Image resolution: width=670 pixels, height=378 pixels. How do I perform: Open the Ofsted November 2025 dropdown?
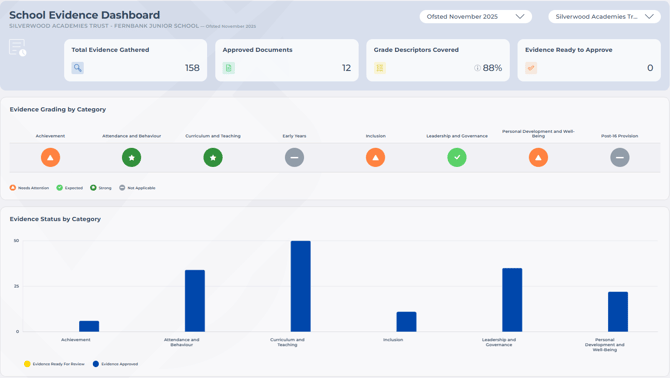pyautogui.click(x=476, y=17)
